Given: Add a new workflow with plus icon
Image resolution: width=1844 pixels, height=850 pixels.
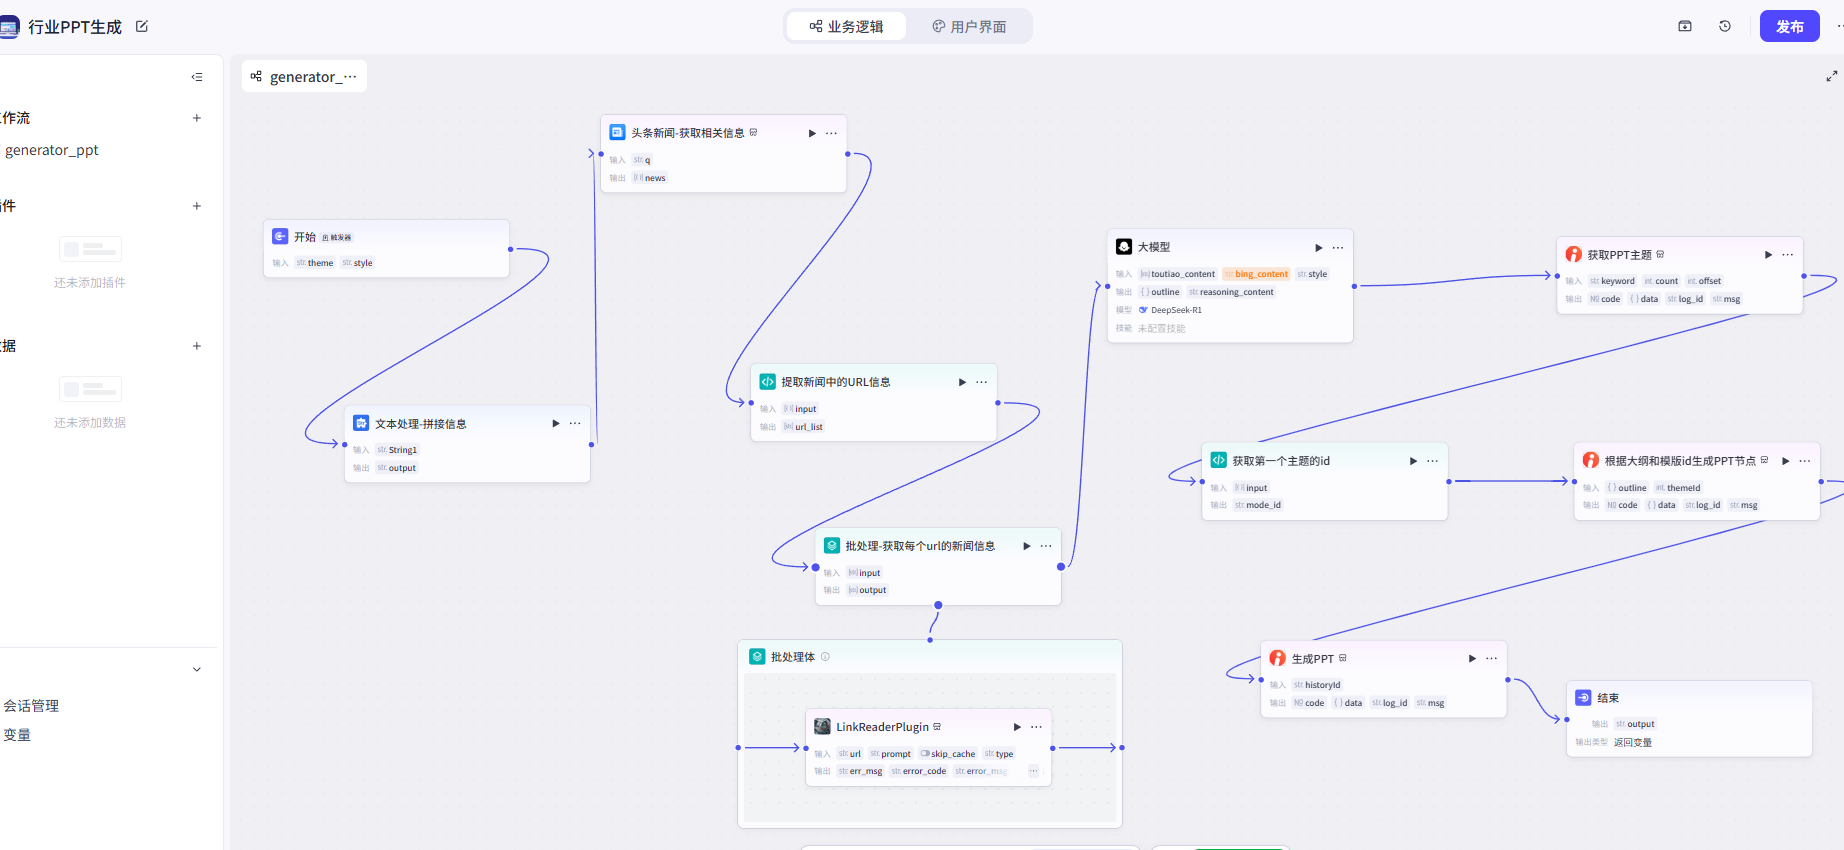Looking at the screenshot, I should coord(197,118).
